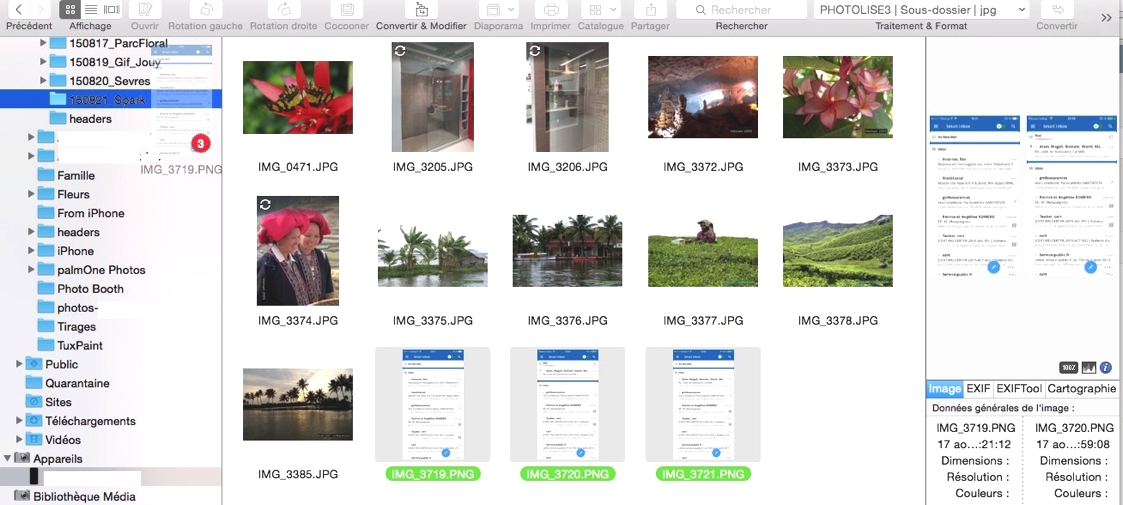Screen dimensions: 1123x505
Task: Click the blue info icon in preview
Action: click(1105, 367)
